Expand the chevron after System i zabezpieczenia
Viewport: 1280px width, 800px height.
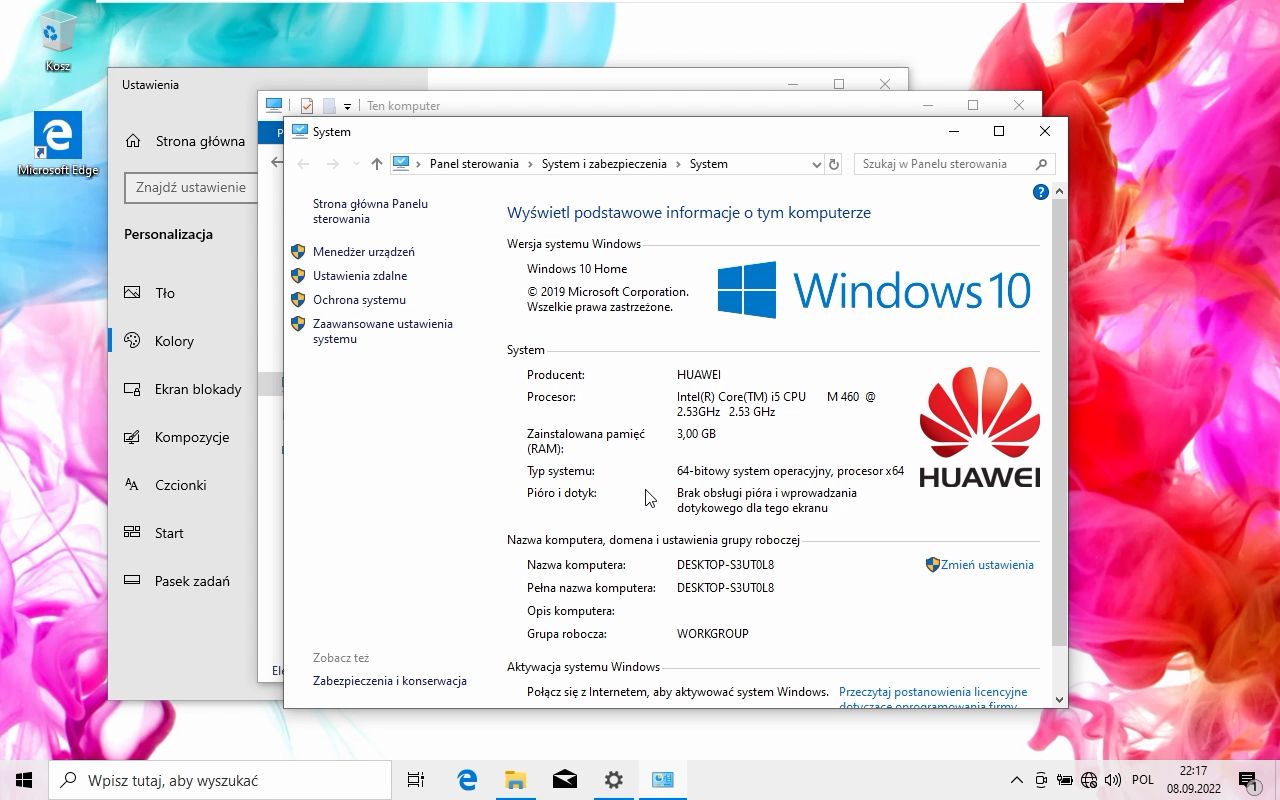pos(679,164)
